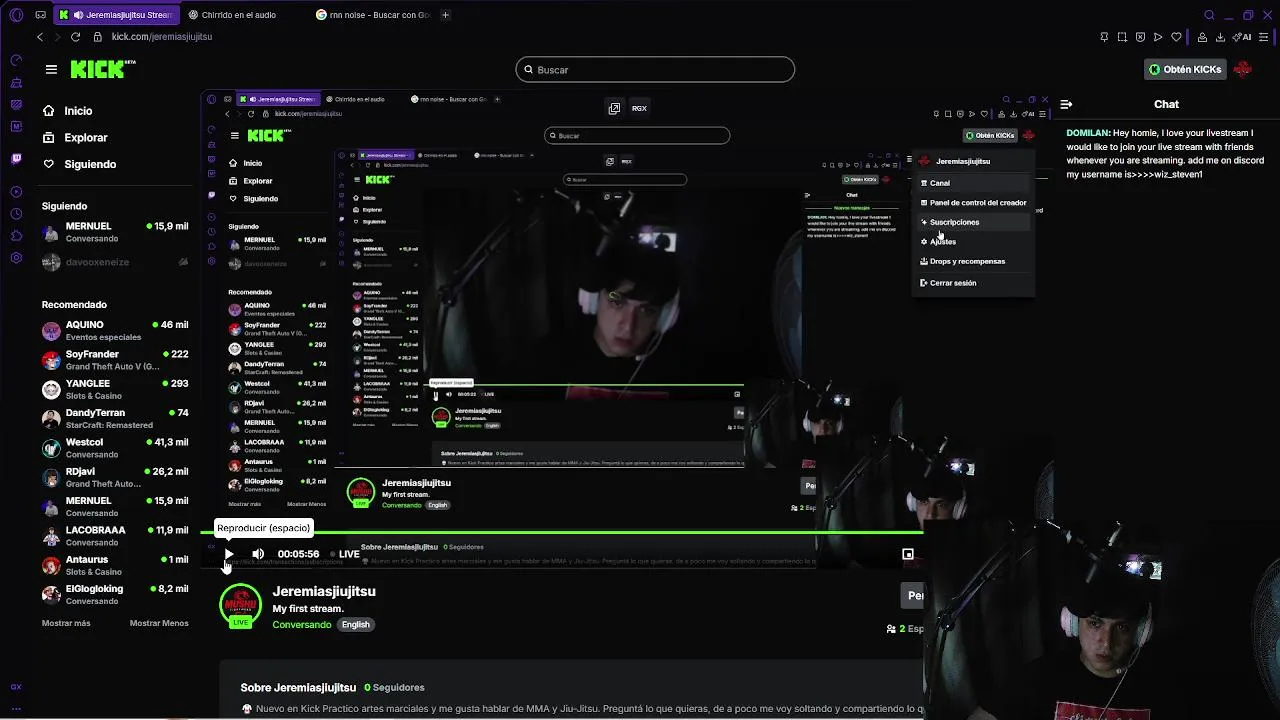Switch to rnn noise Google search tab
Image resolution: width=1280 pixels, height=720 pixels.
pyautogui.click(x=373, y=15)
